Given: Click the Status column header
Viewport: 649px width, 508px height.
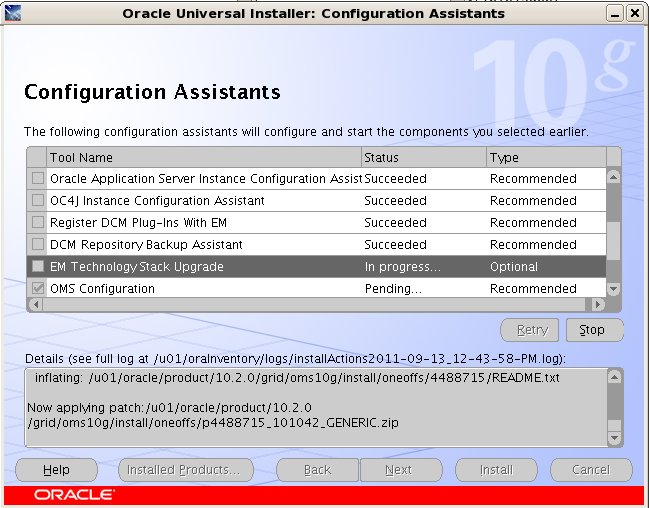Looking at the screenshot, I should tap(424, 158).
